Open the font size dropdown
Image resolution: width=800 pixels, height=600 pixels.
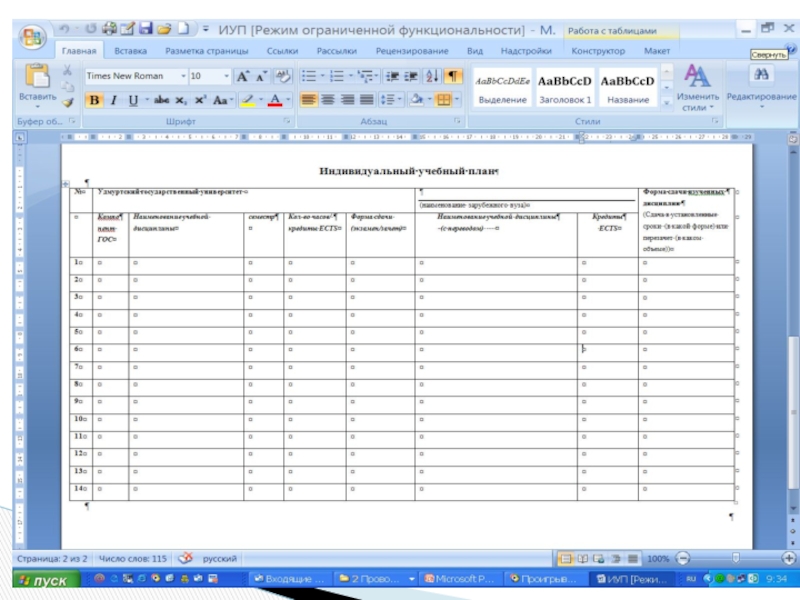point(226,76)
